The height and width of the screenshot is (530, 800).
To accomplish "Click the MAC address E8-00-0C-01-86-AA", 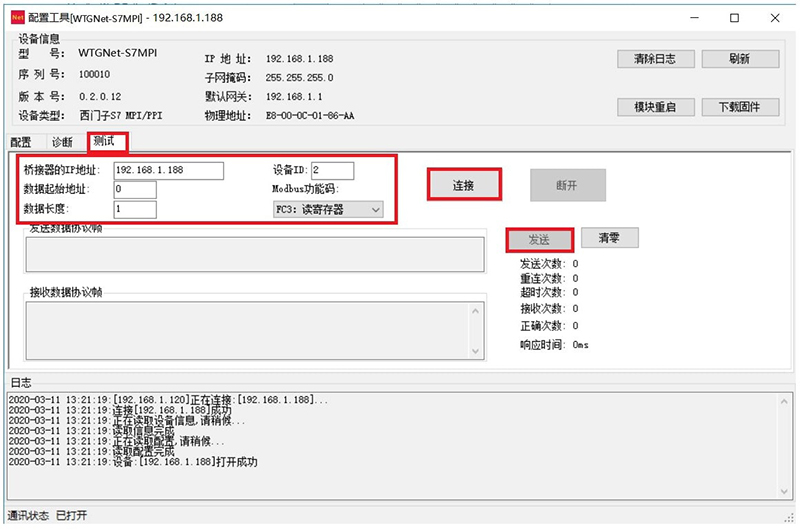I will tap(310, 116).
